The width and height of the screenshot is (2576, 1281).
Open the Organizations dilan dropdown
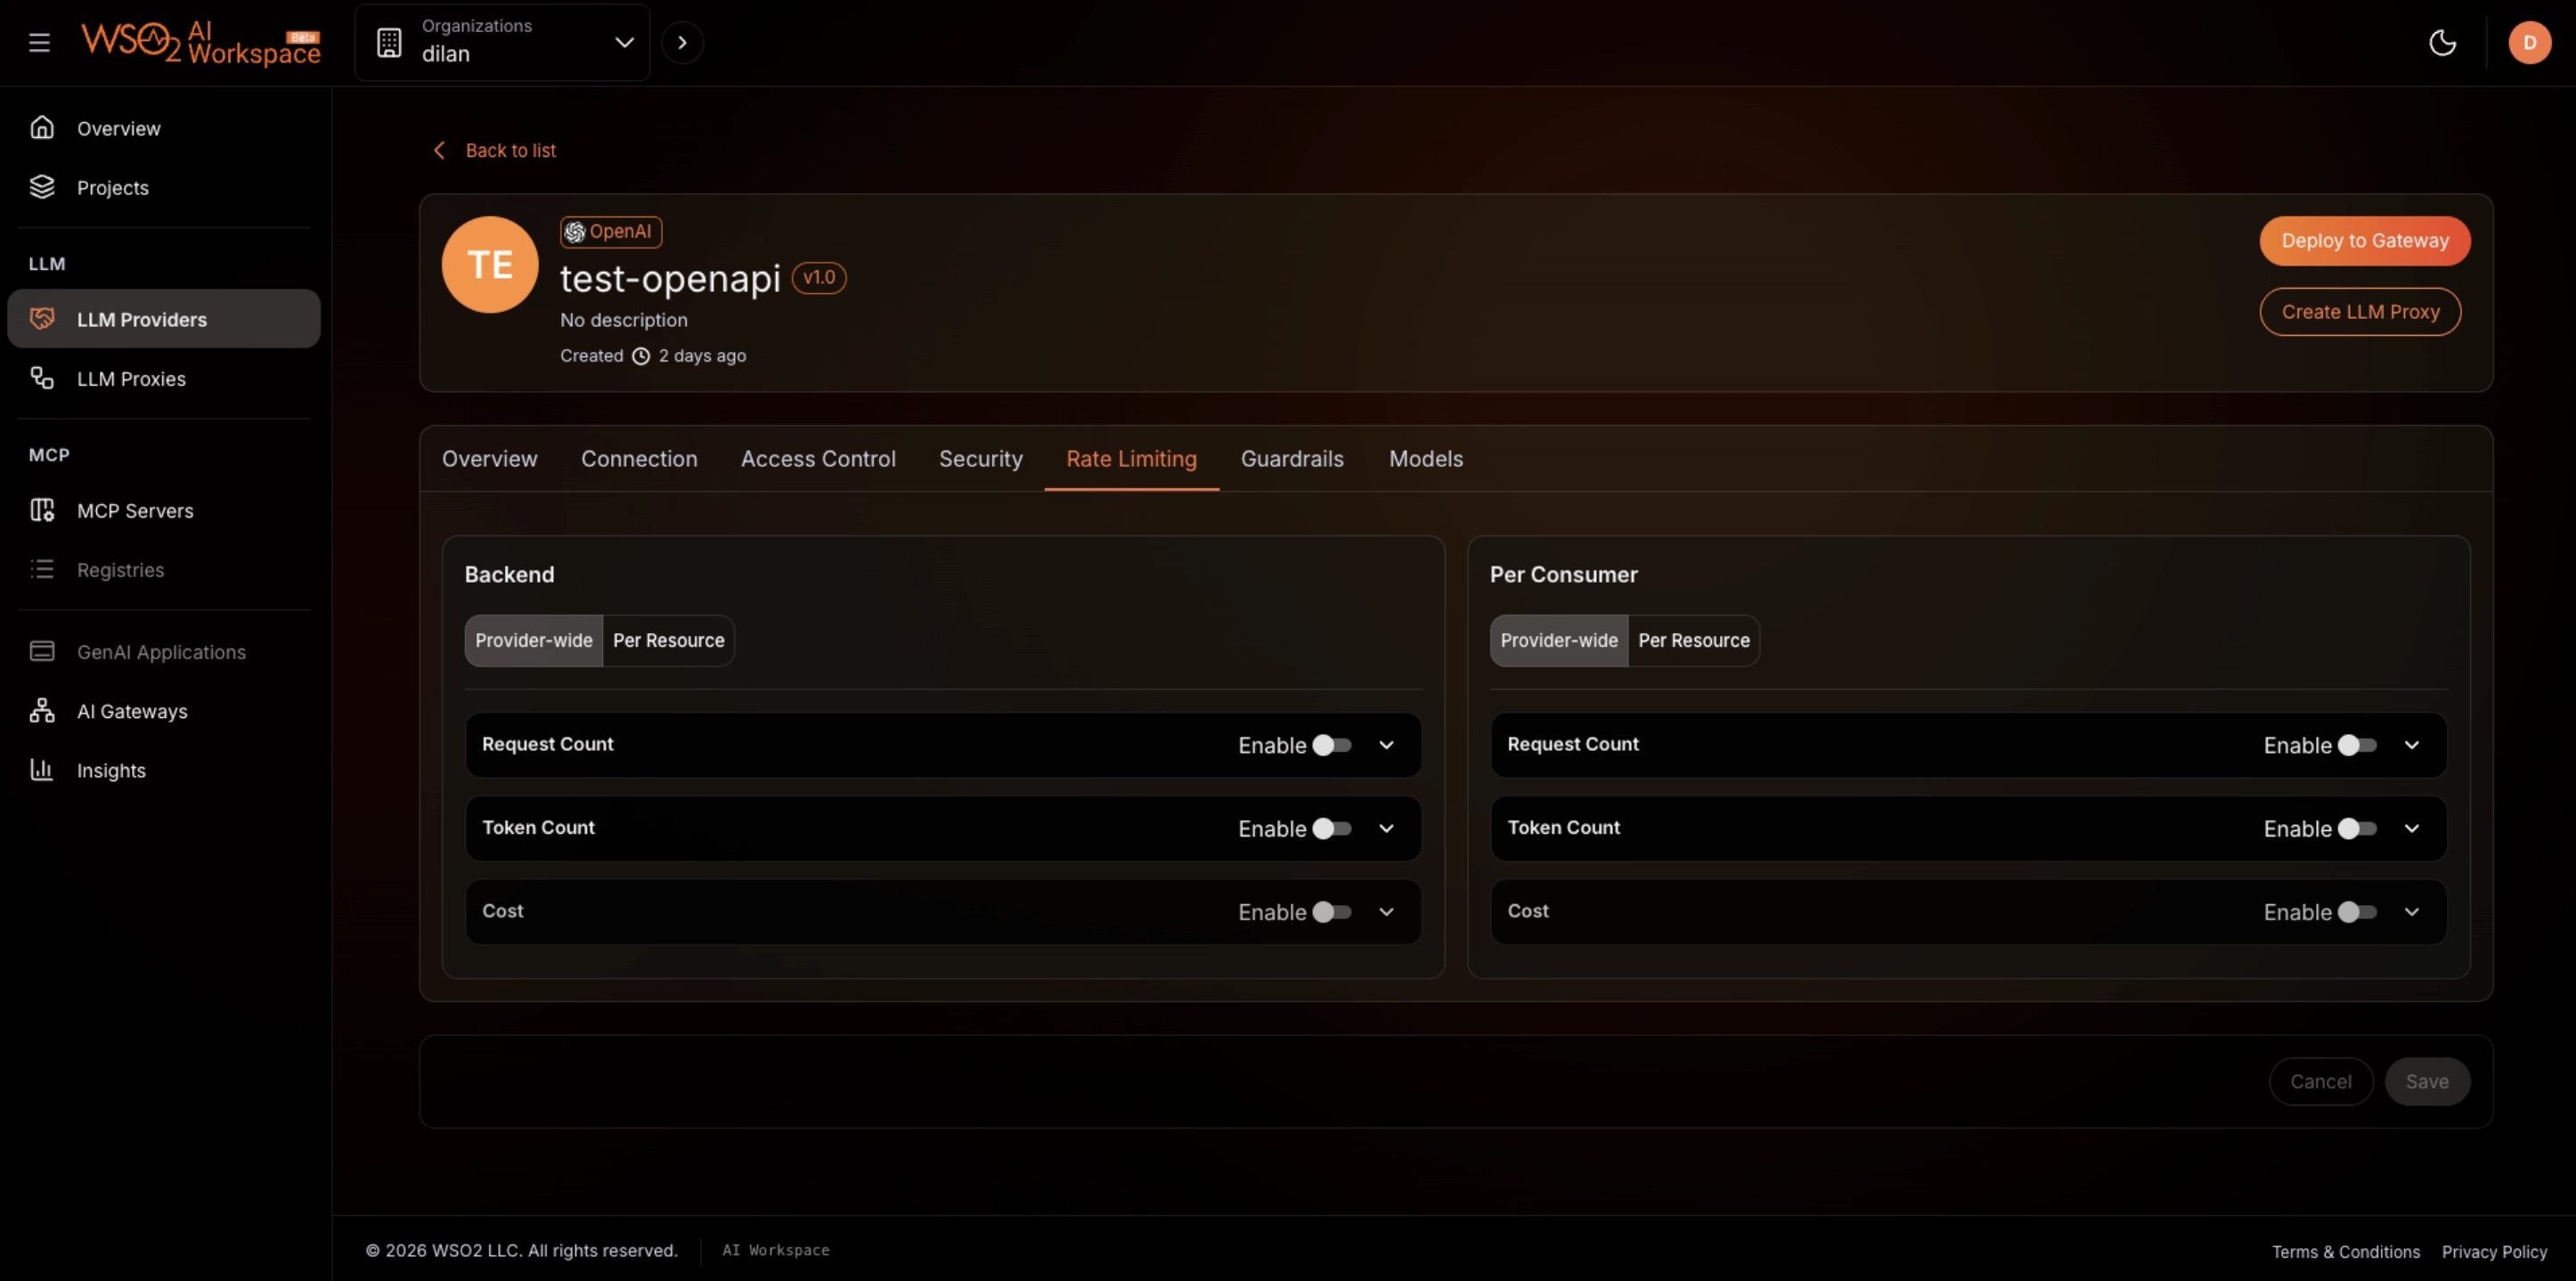pos(502,43)
